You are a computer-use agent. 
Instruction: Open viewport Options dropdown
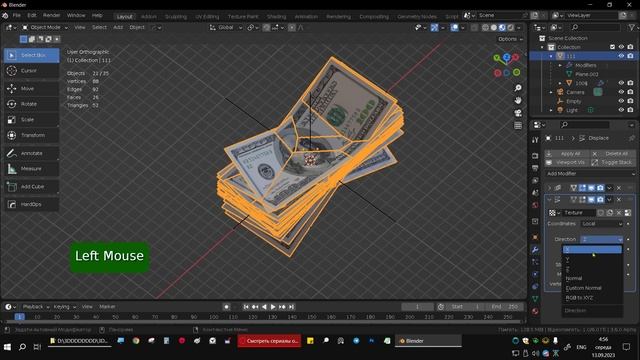coord(510,39)
